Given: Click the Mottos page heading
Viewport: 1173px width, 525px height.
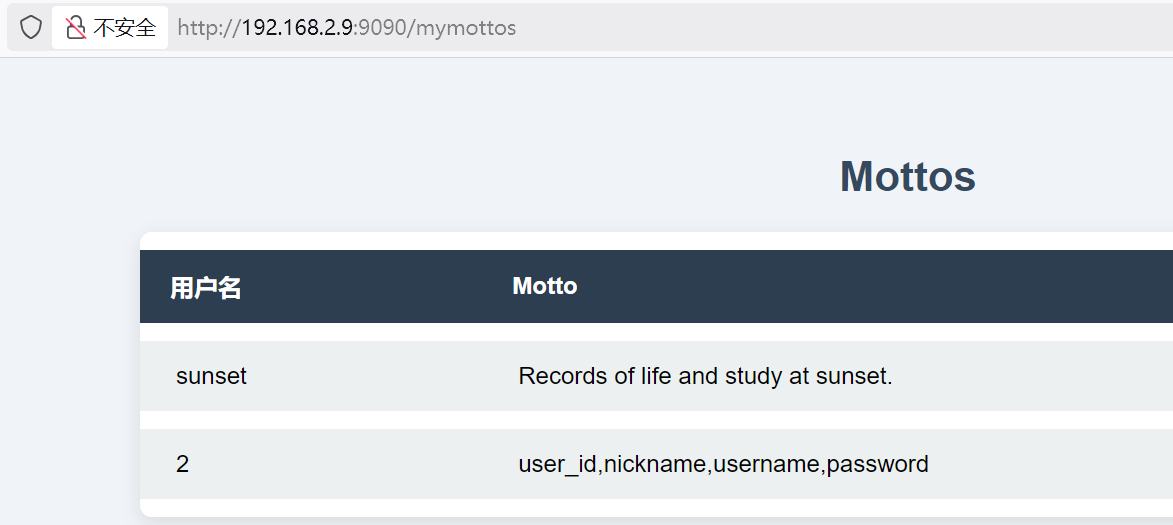Looking at the screenshot, I should [907, 177].
